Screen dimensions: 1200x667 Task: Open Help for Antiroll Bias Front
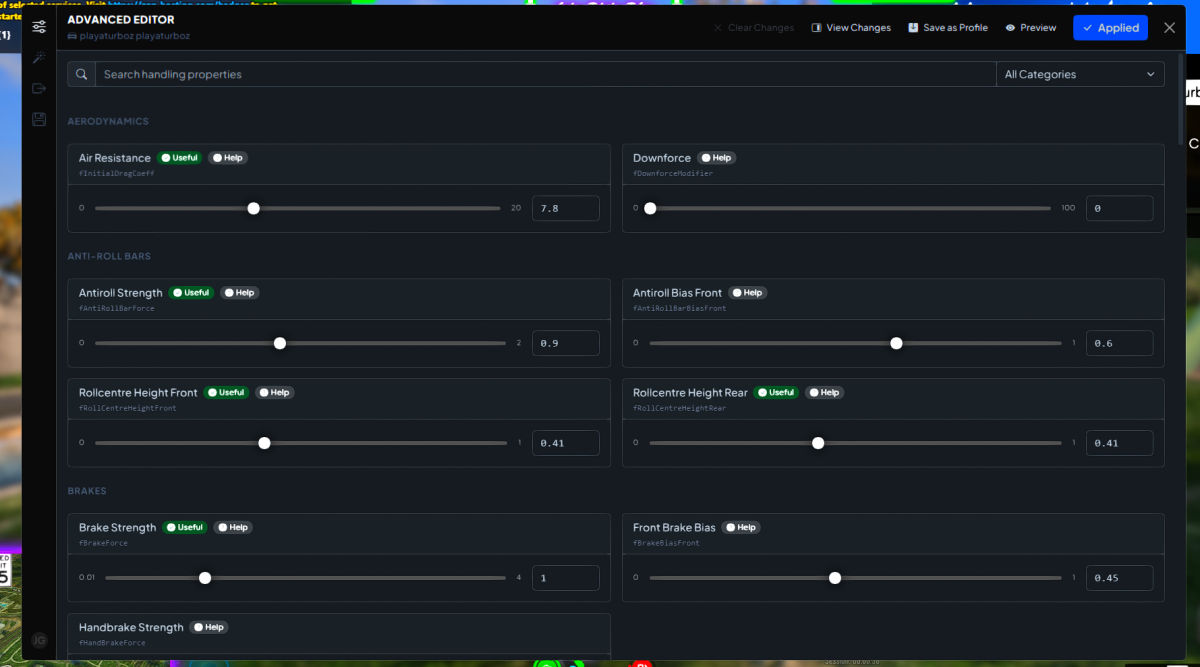pos(747,293)
